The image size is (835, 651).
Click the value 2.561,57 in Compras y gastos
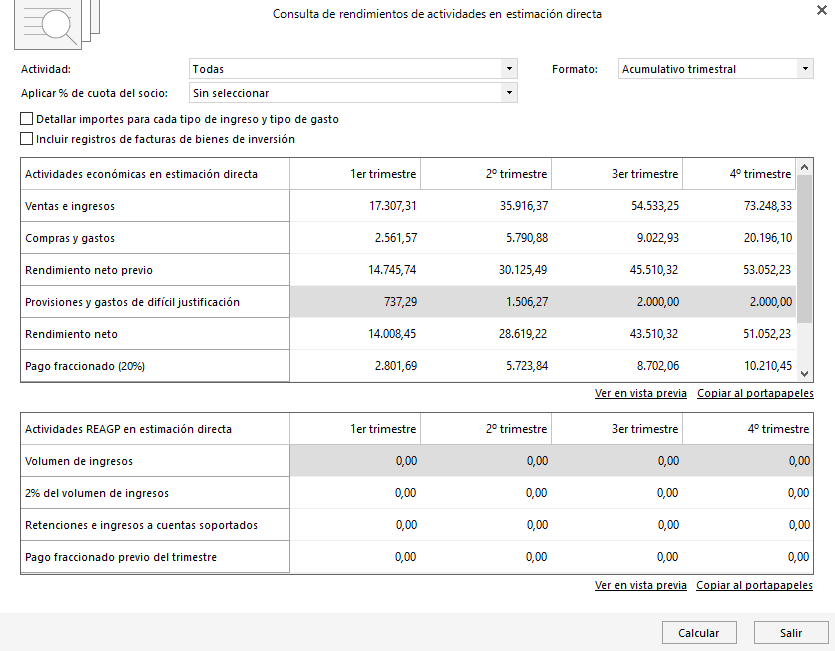pyautogui.click(x=396, y=238)
